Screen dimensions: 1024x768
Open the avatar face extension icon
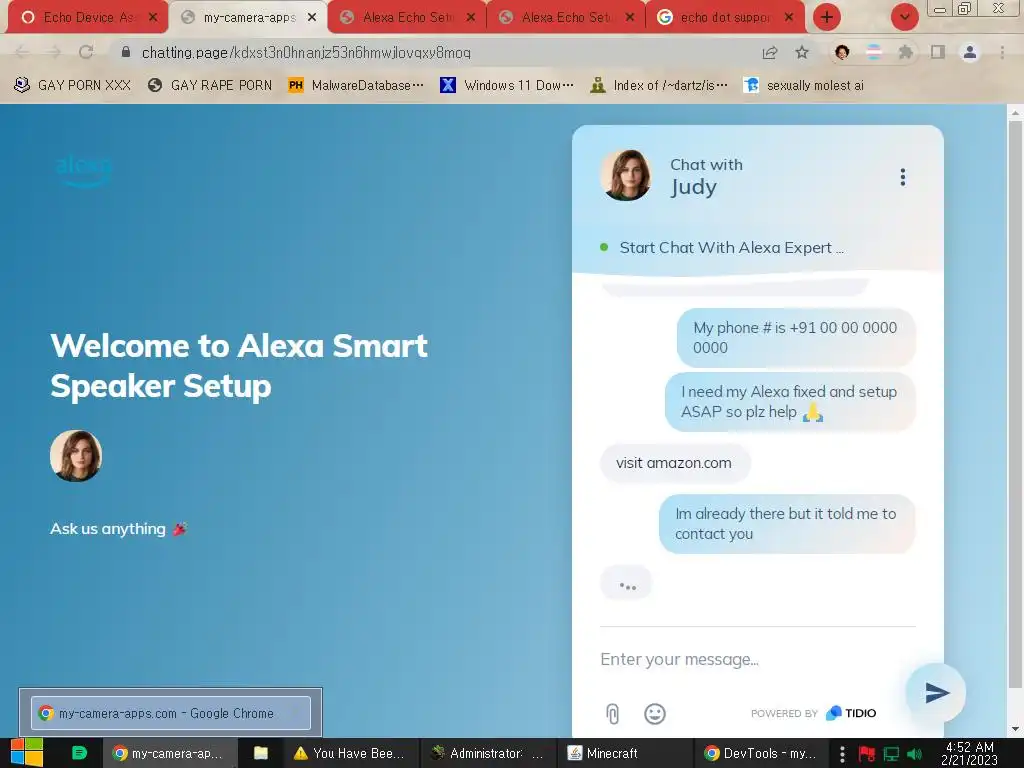pyautogui.click(x=842, y=53)
